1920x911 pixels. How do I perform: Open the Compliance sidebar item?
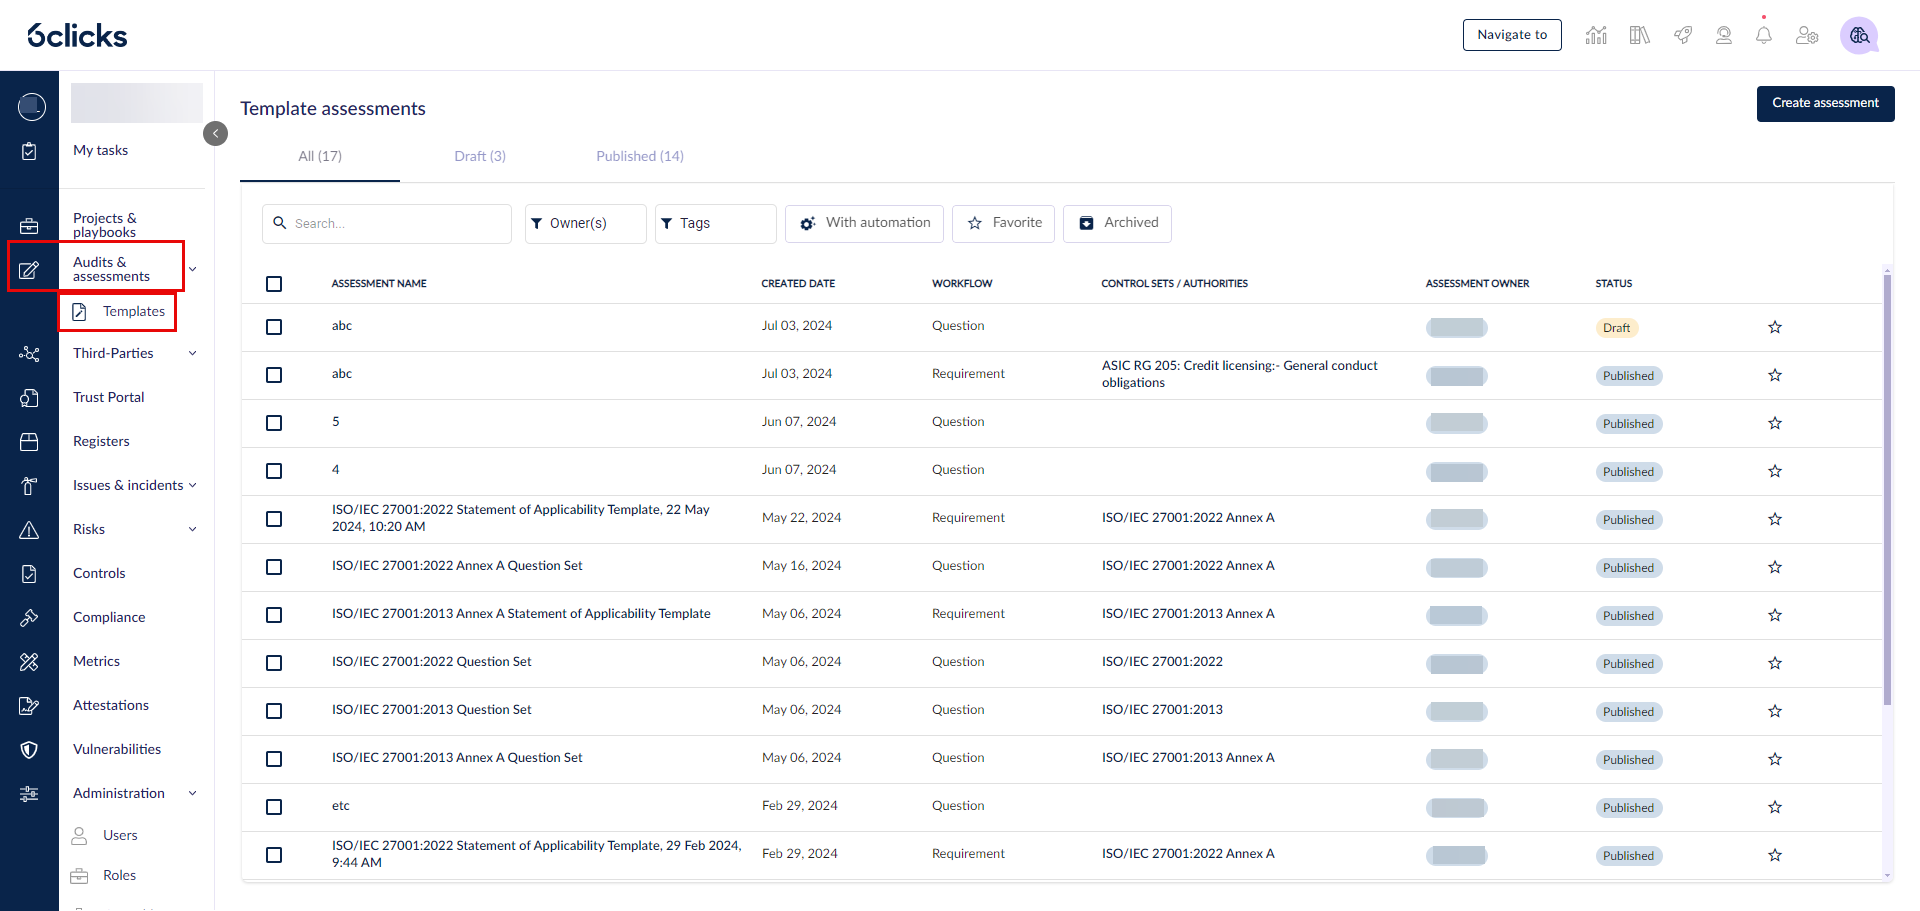pos(109,617)
